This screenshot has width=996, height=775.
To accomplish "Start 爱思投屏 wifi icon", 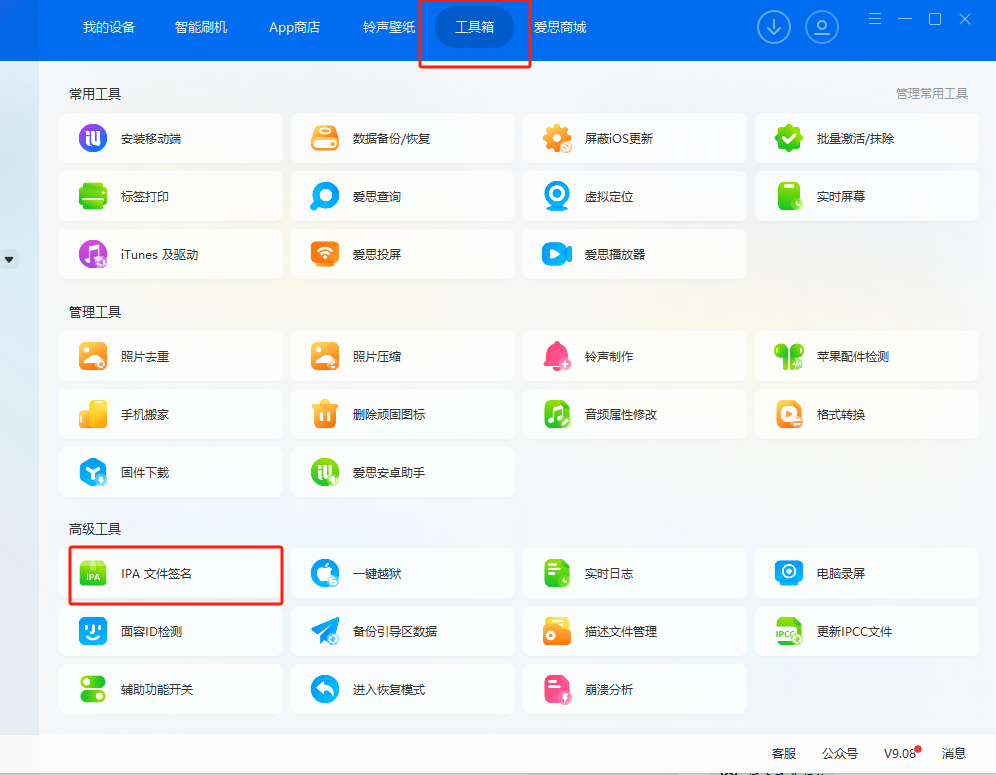I will tap(325, 254).
